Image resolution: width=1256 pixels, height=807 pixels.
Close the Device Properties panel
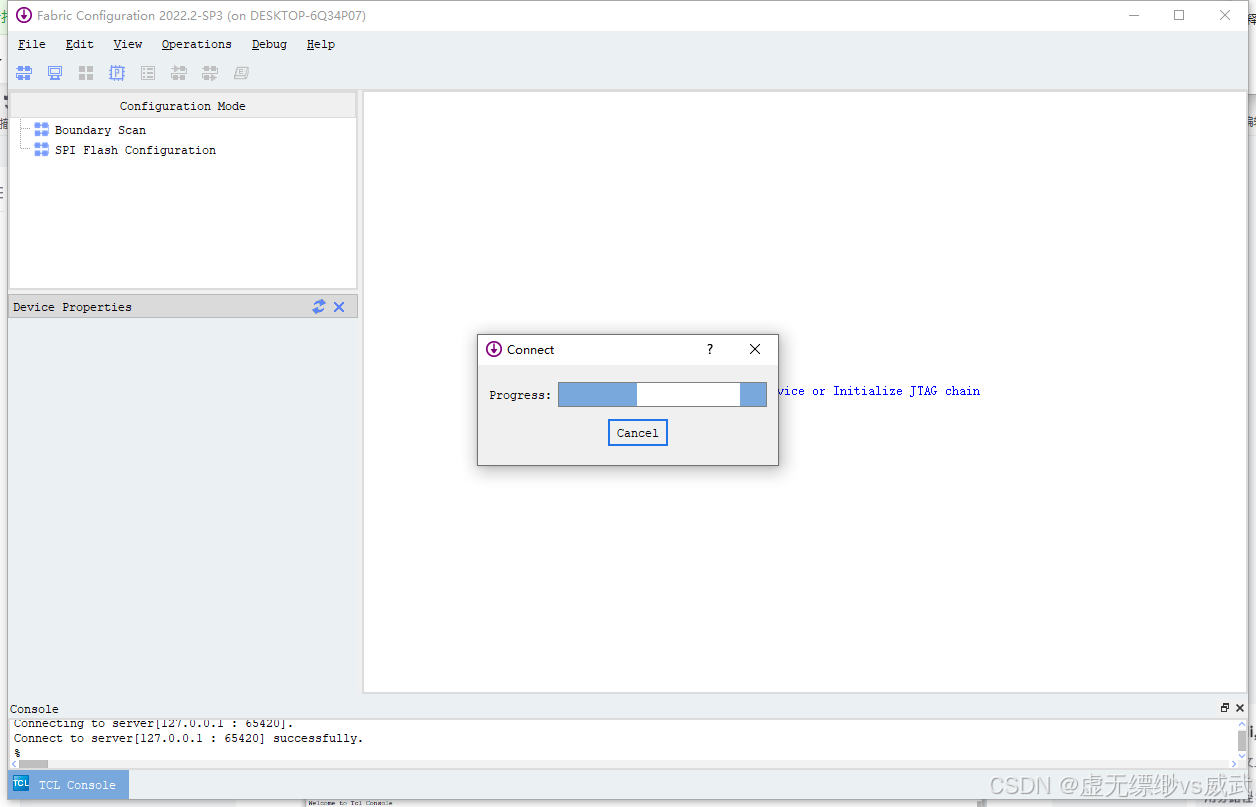[339, 307]
